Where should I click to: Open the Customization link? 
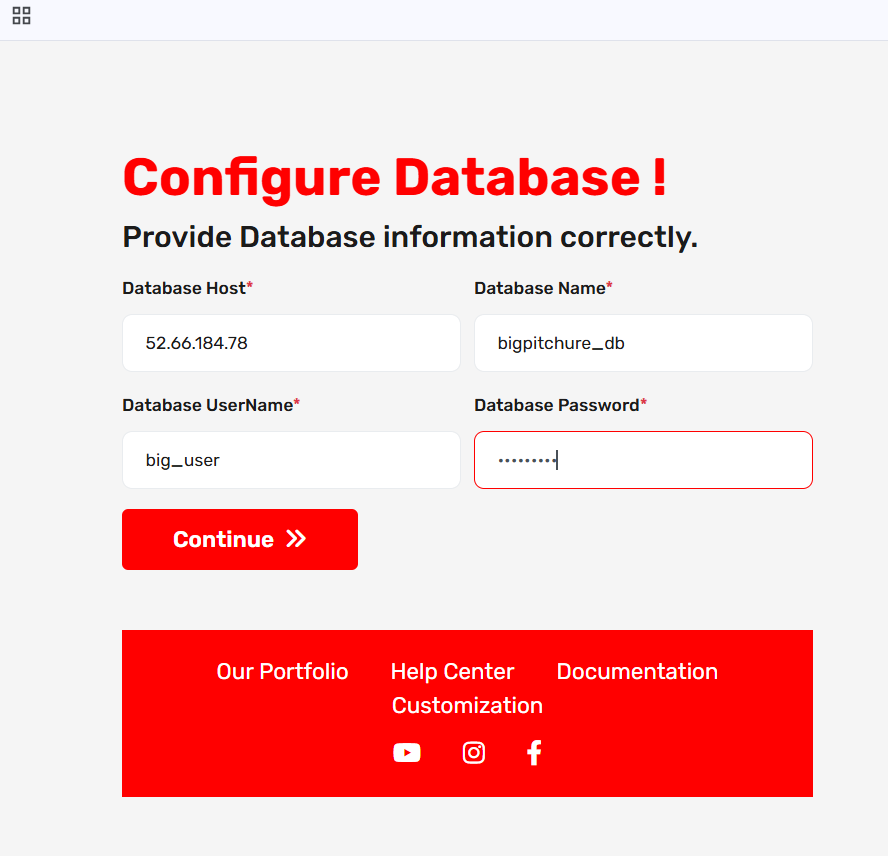coord(467,706)
